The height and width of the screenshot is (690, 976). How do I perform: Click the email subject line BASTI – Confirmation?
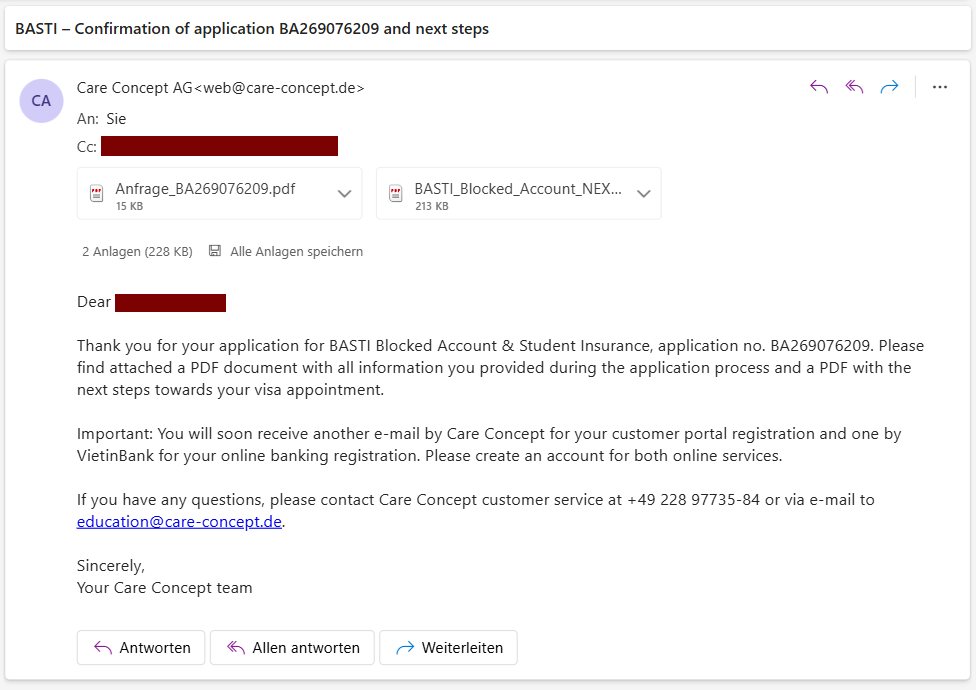click(252, 29)
